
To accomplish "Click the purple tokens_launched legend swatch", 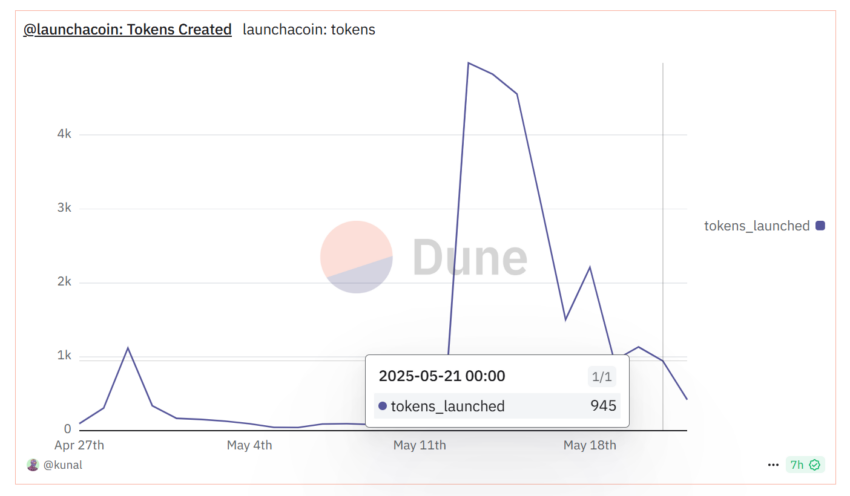I will pyautogui.click(x=821, y=226).
